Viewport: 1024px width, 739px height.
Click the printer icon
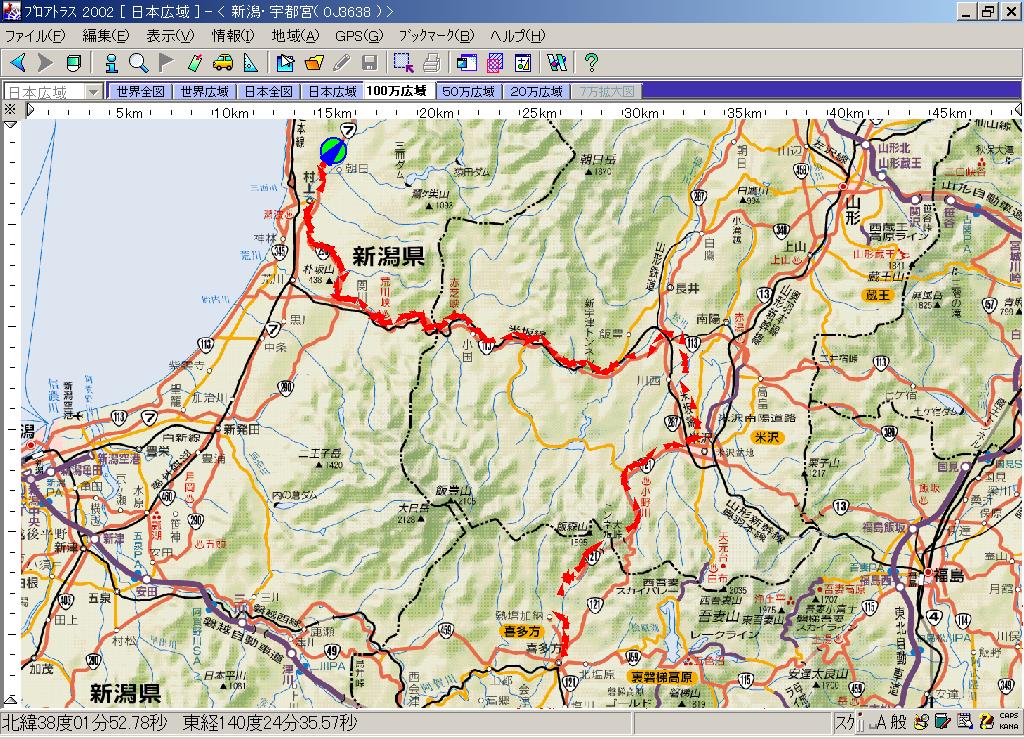431,63
